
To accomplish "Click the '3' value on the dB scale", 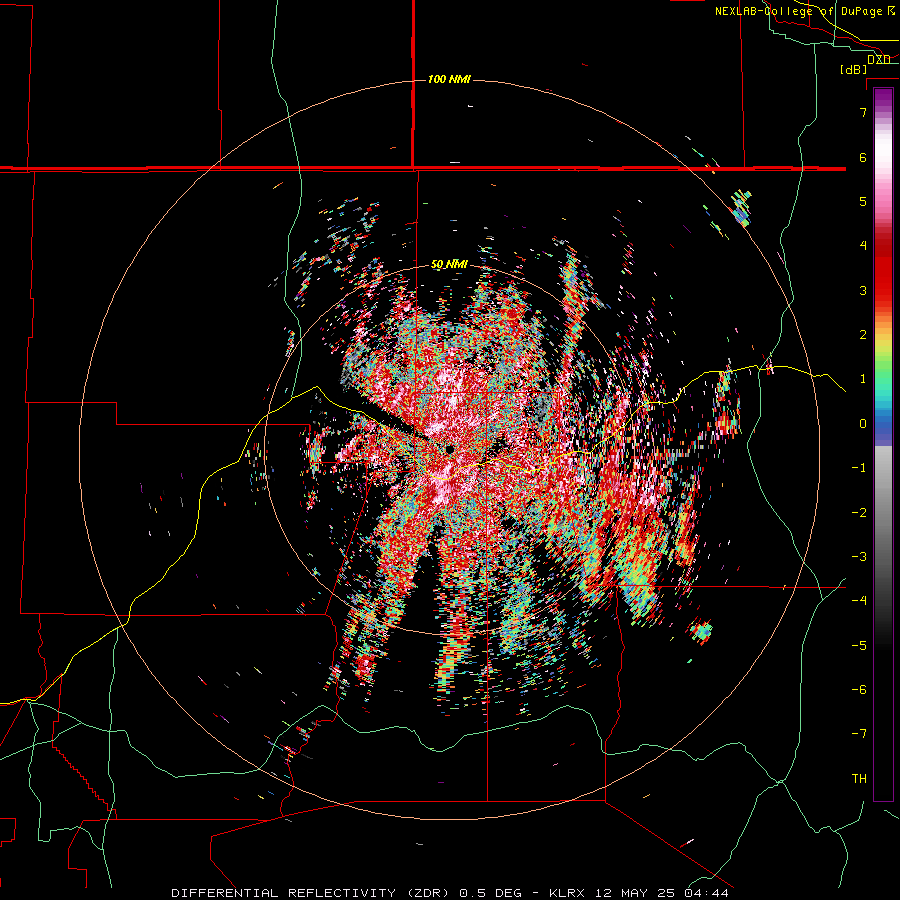I will [863, 290].
